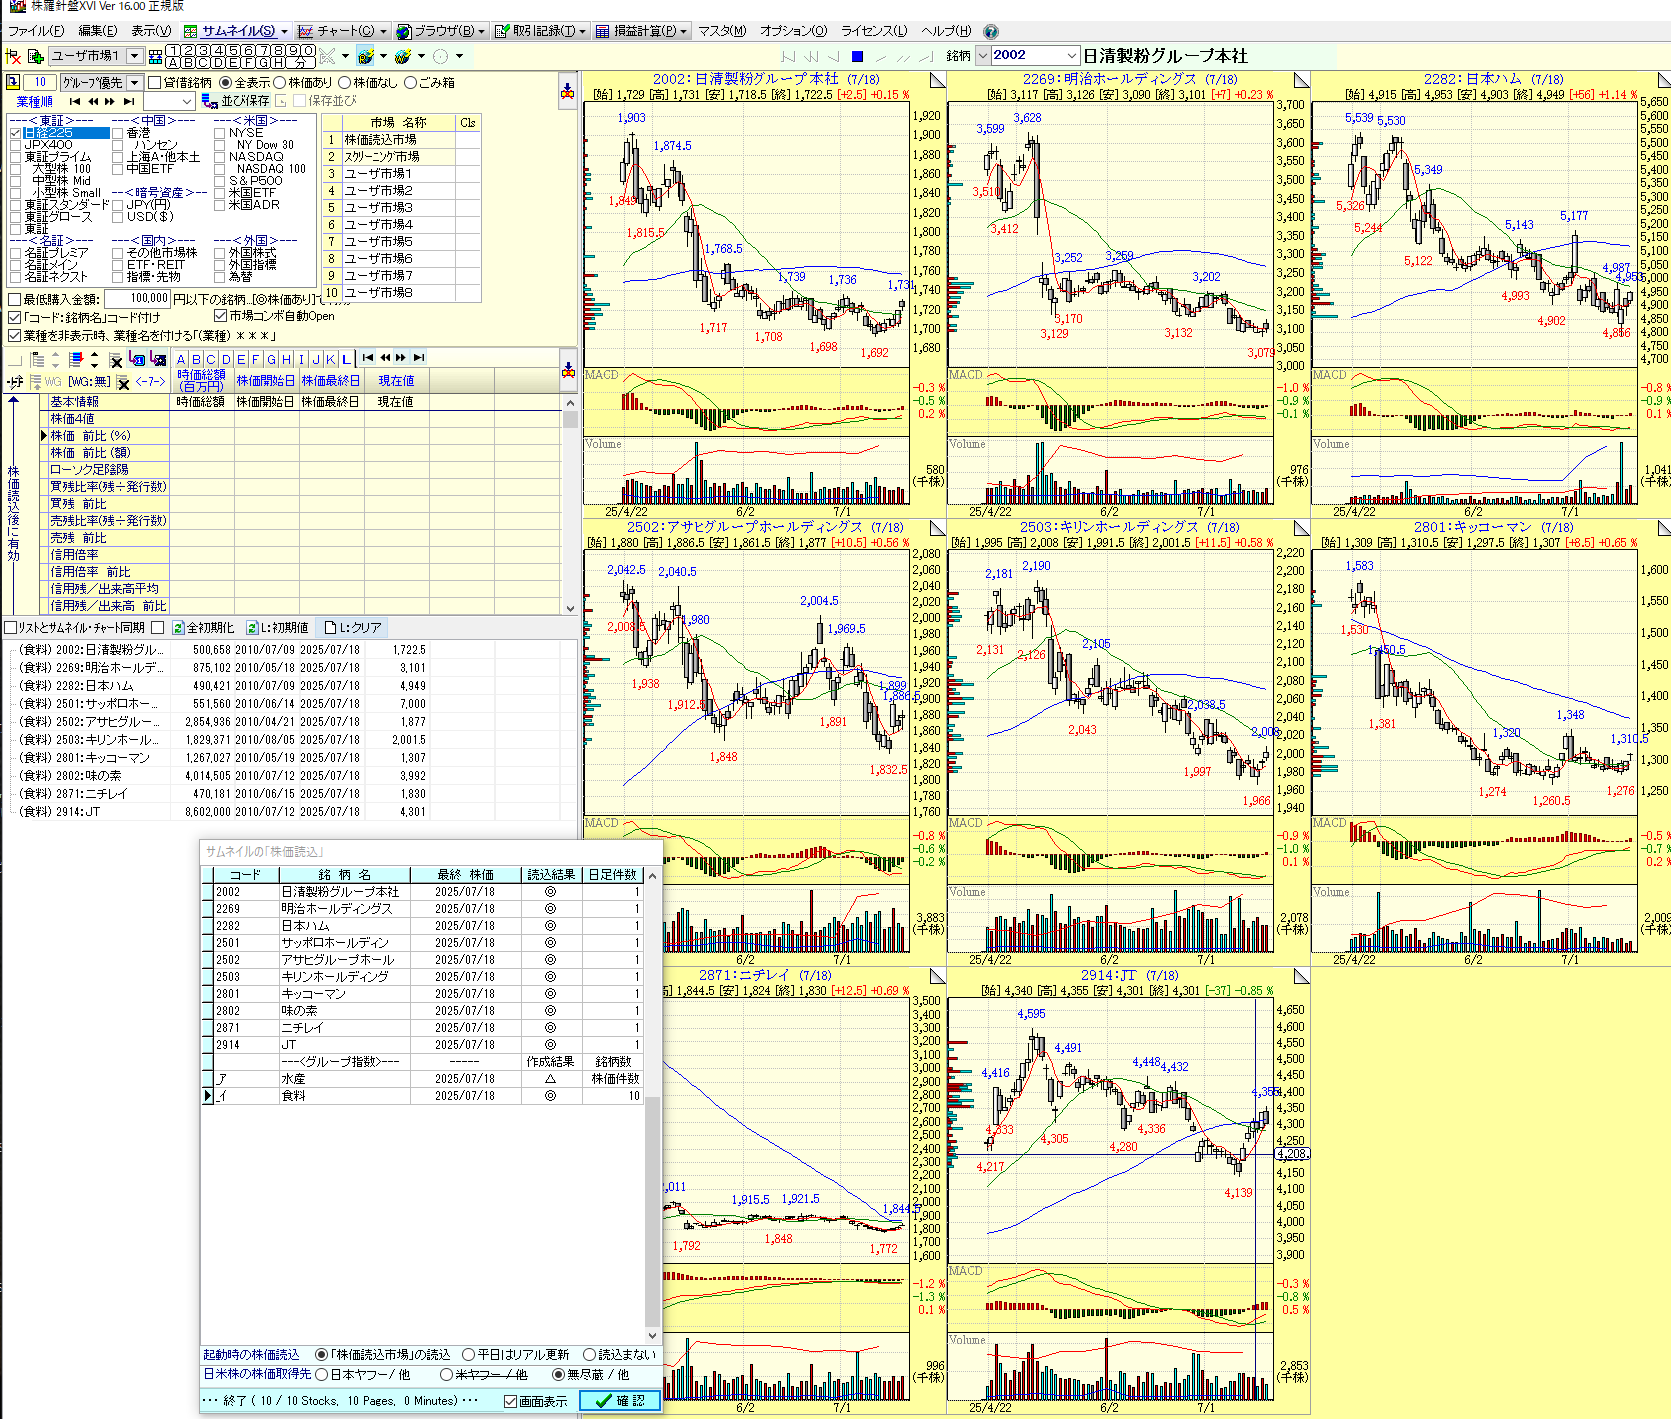1671x1419 pixels.
Task: Open the 表示 menu
Action: [x=151, y=31]
